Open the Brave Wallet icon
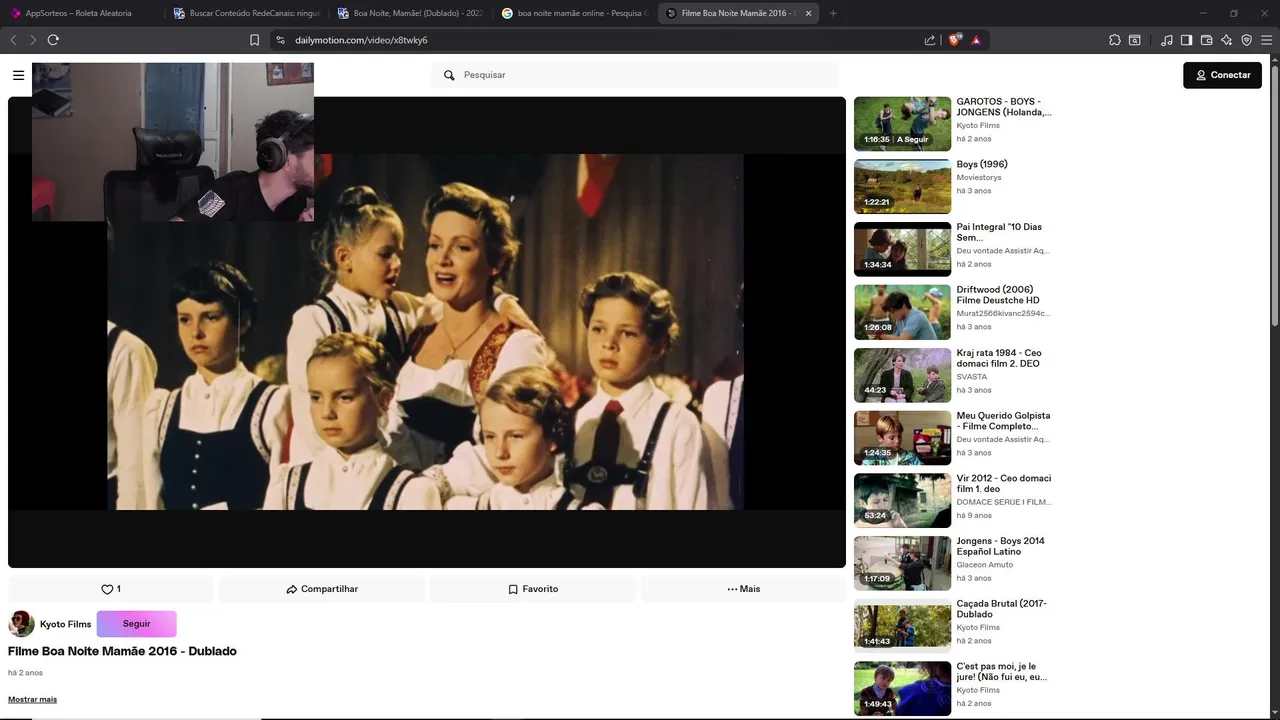The width and height of the screenshot is (1280, 720). pos(1206,40)
